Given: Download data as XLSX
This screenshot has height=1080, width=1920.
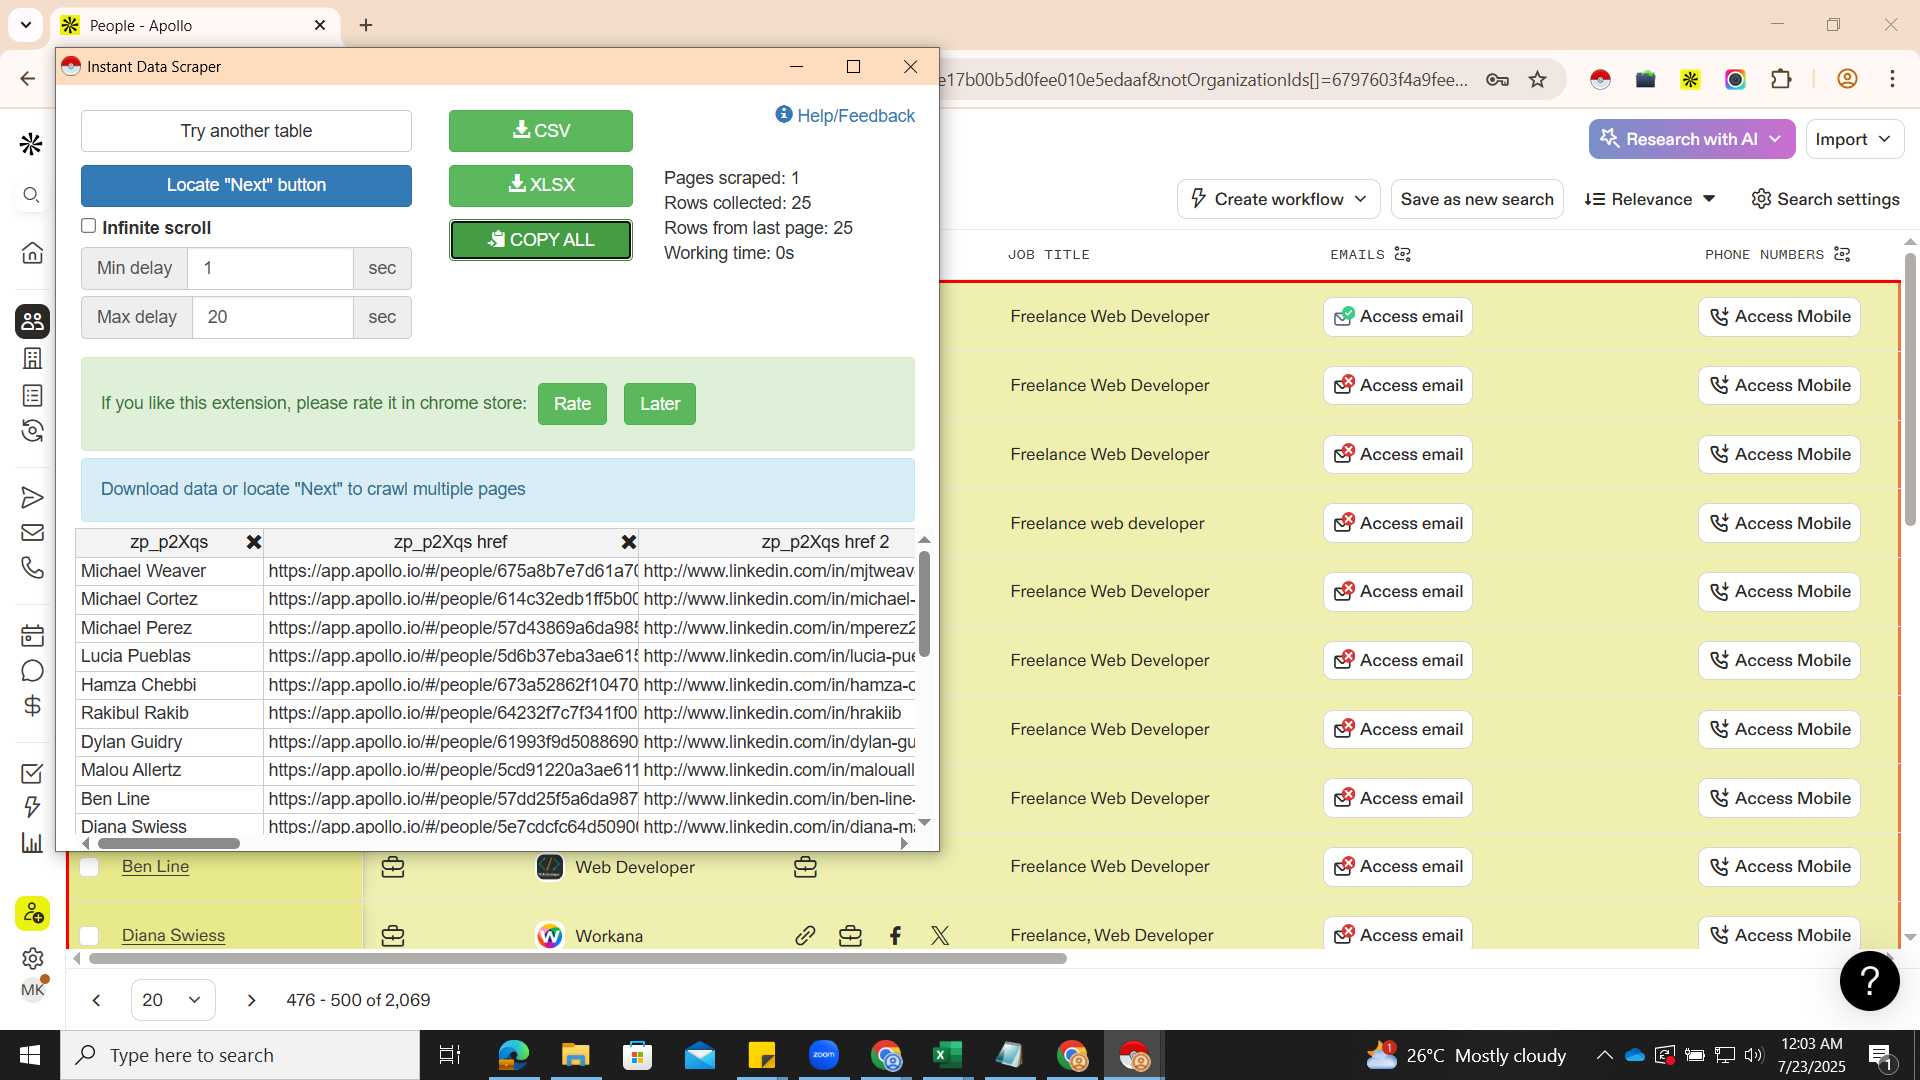Looking at the screenshot, I should pyautogui.click(x=541, y=185).
